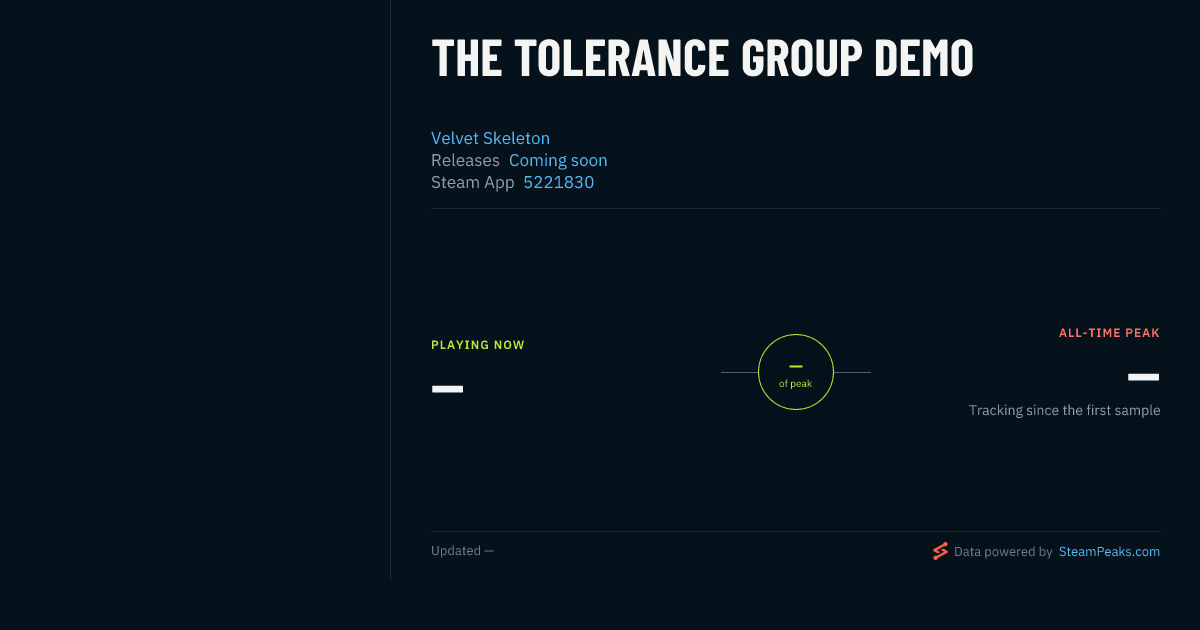1200x630 pixels.
Task: Click the of peak text inside circle
Action: 796,384
